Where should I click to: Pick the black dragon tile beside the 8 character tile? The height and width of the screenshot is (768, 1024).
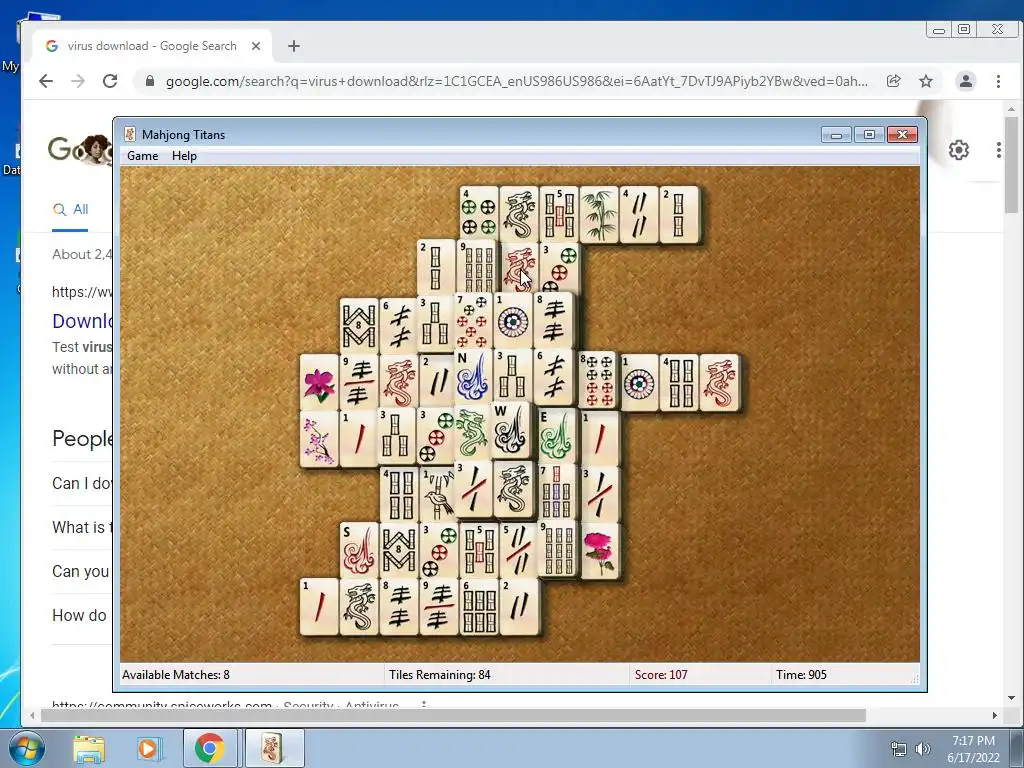point(359,607)
